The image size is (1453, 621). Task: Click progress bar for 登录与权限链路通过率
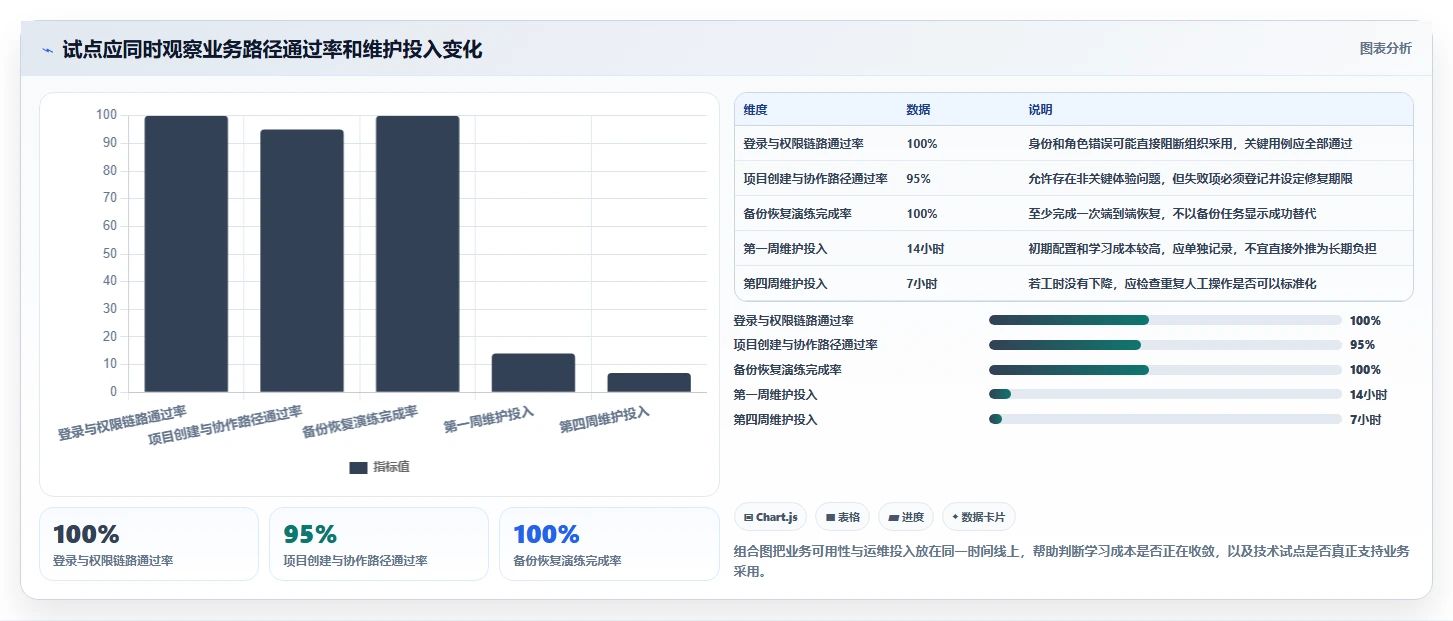(1165, 320)
